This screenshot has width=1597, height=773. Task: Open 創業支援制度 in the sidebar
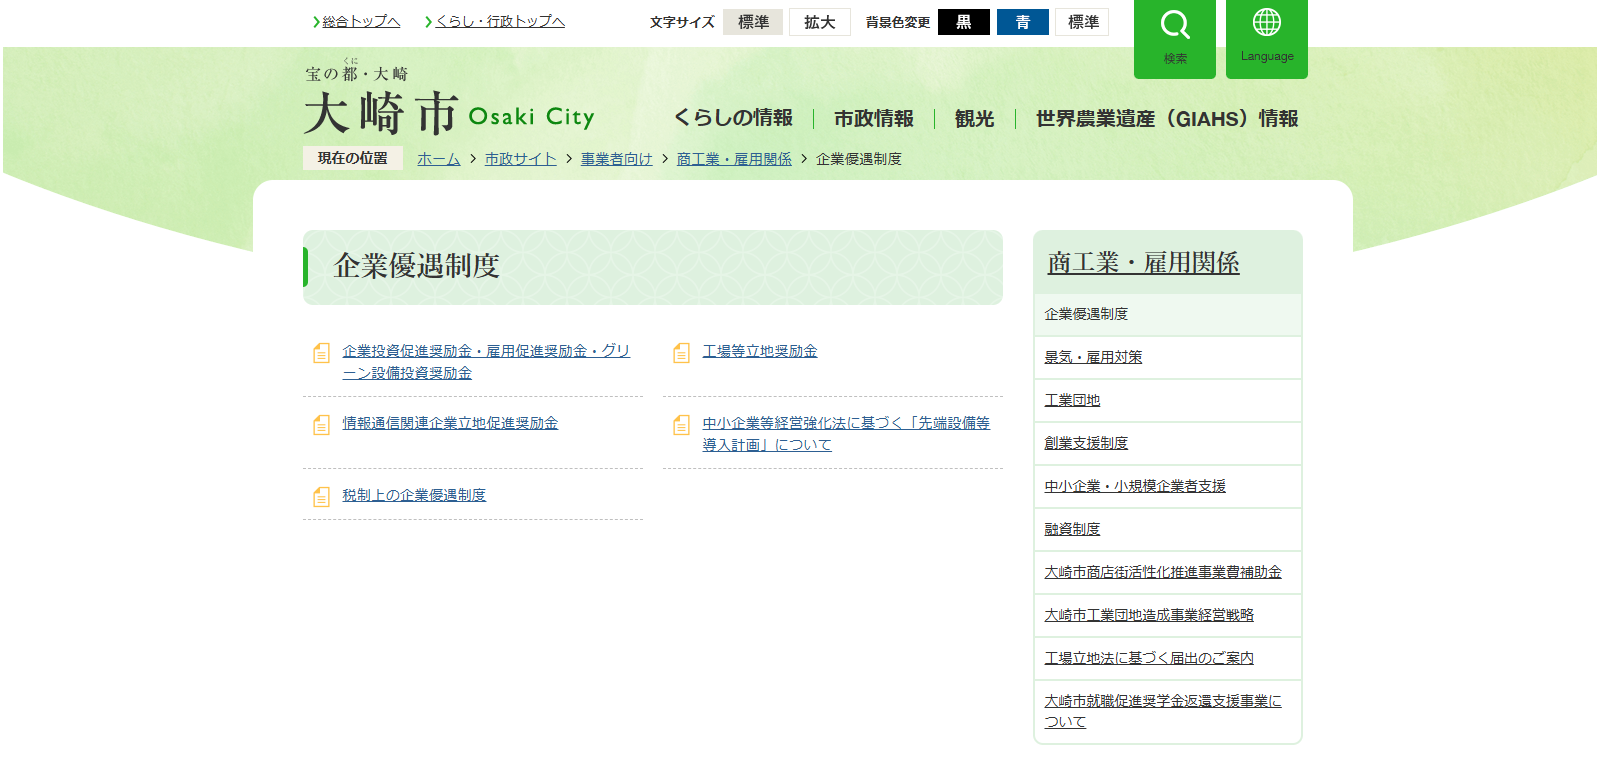(x=1086, y=443)
